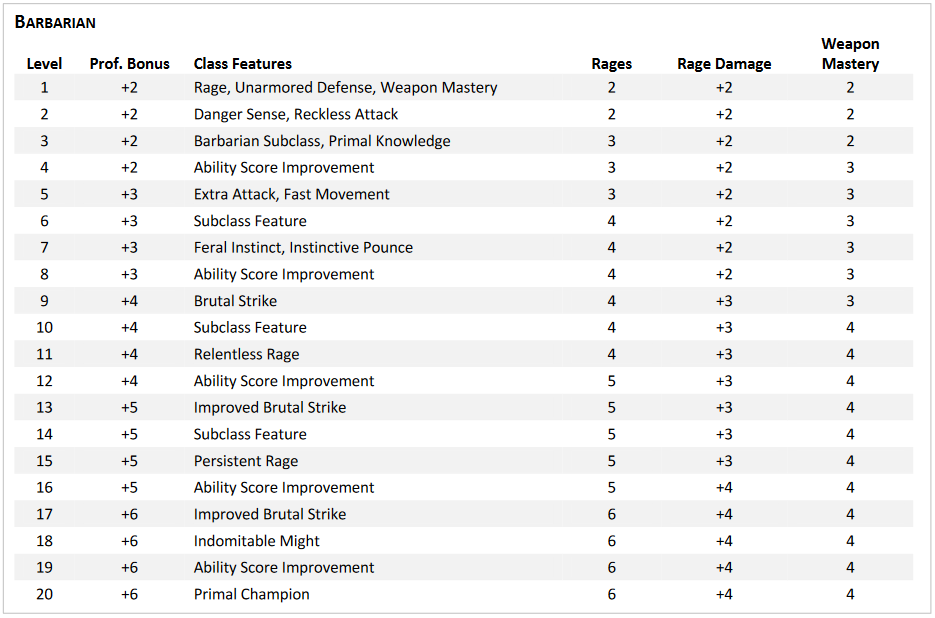Viewport: 935px width, 618px height.
Task: Select the Weapon Mastery column header
Action: coord(850,54)
